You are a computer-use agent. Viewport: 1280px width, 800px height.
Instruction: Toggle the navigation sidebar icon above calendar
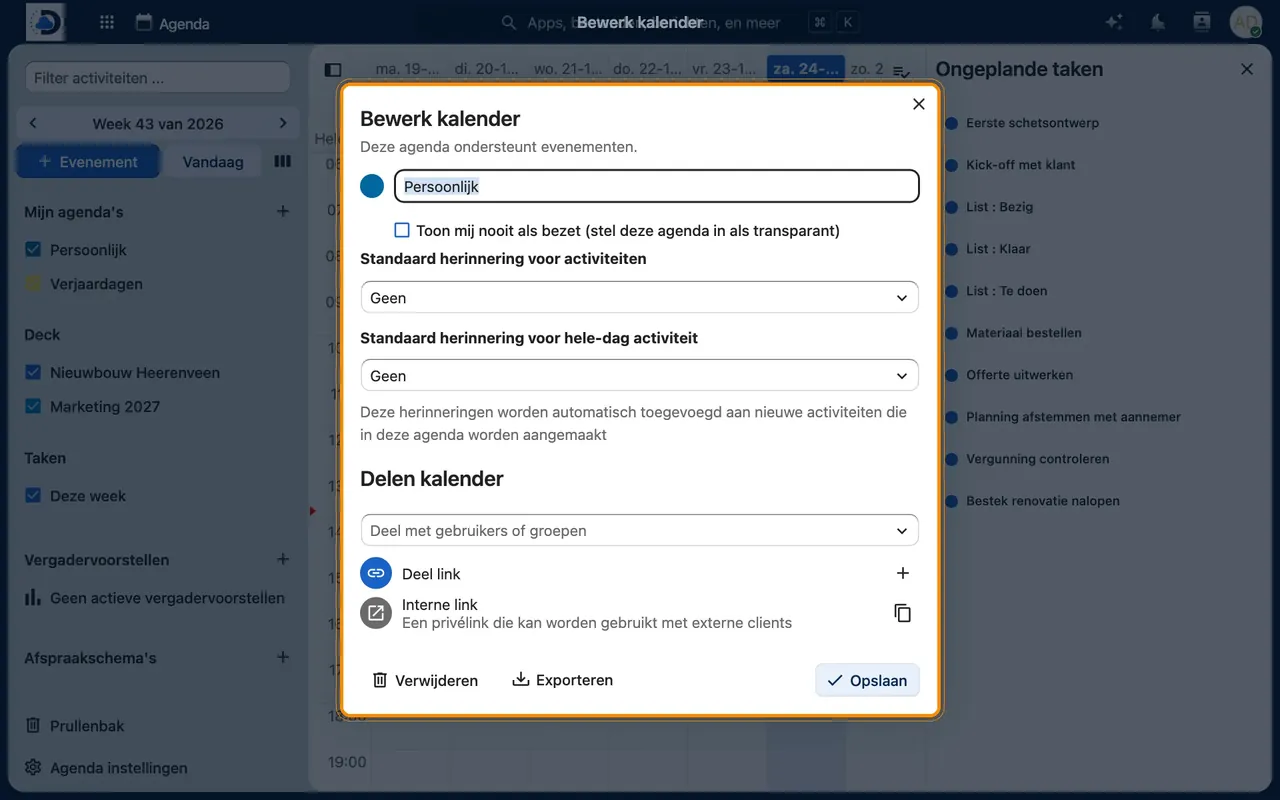coord(333,70)
